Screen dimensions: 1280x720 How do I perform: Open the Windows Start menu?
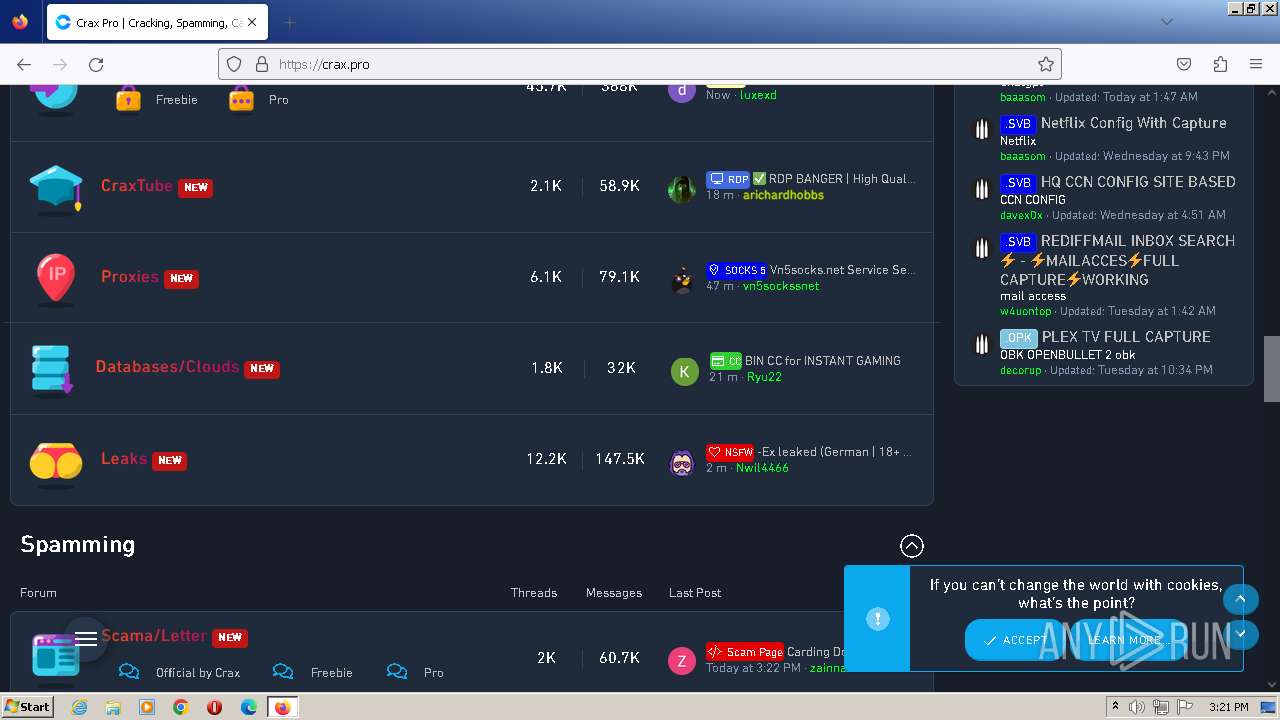point(28,706)
